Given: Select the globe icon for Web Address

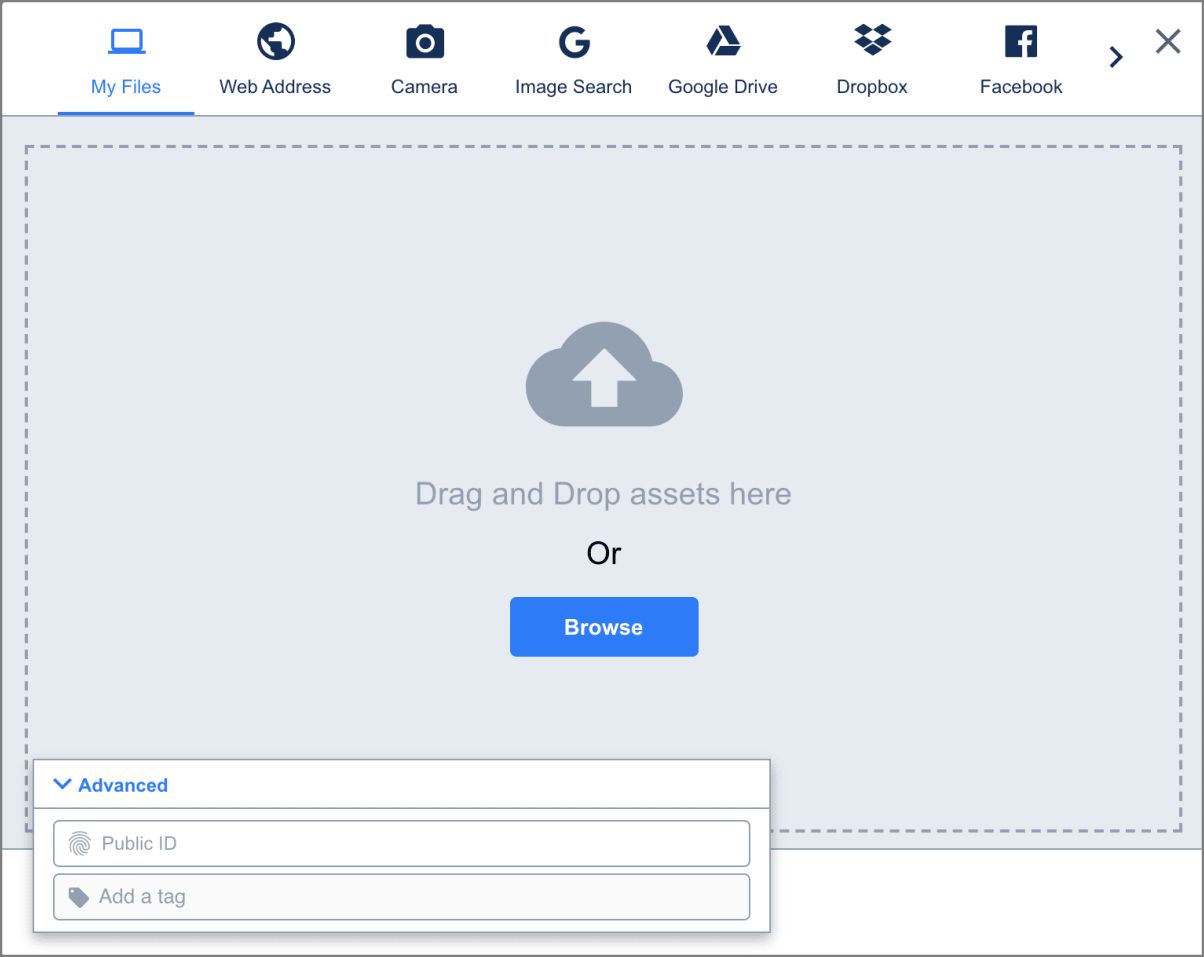Looking at the screenshot, I should (275, 42).
